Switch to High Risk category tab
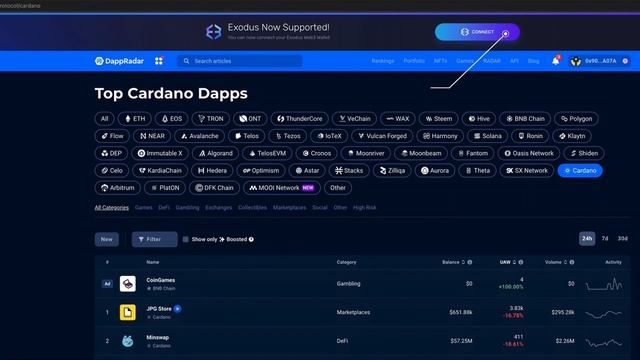The height and width of the screenshot is (360, 640). pyautogui.click(x=364, y=207)
